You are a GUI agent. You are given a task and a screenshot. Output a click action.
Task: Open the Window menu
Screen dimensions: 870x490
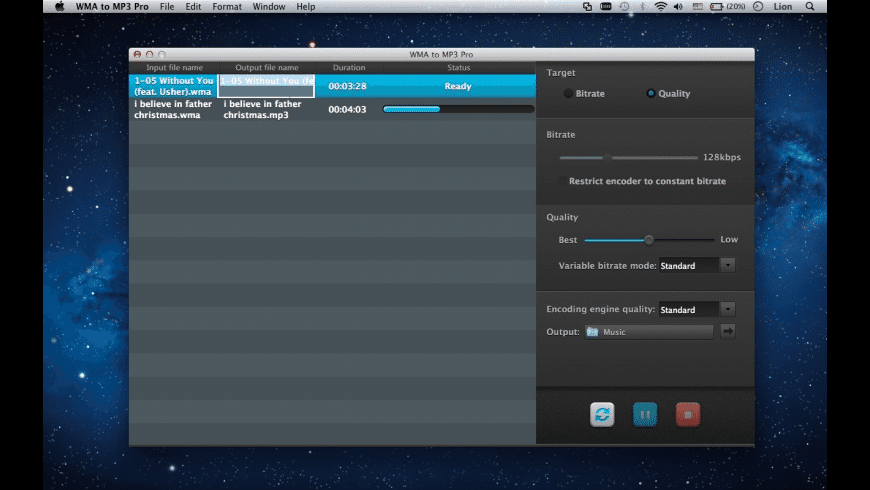pos(269,7)
